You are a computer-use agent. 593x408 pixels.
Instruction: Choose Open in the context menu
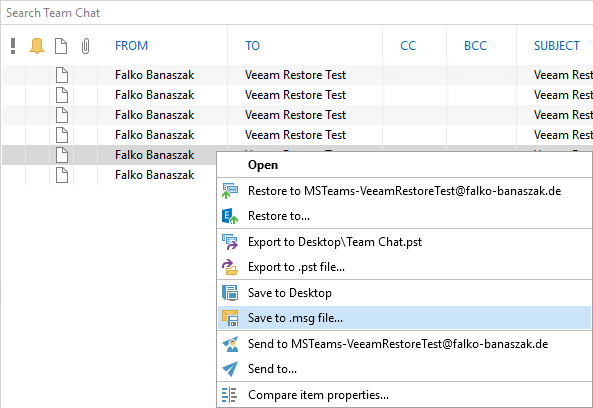pos(404,165)
